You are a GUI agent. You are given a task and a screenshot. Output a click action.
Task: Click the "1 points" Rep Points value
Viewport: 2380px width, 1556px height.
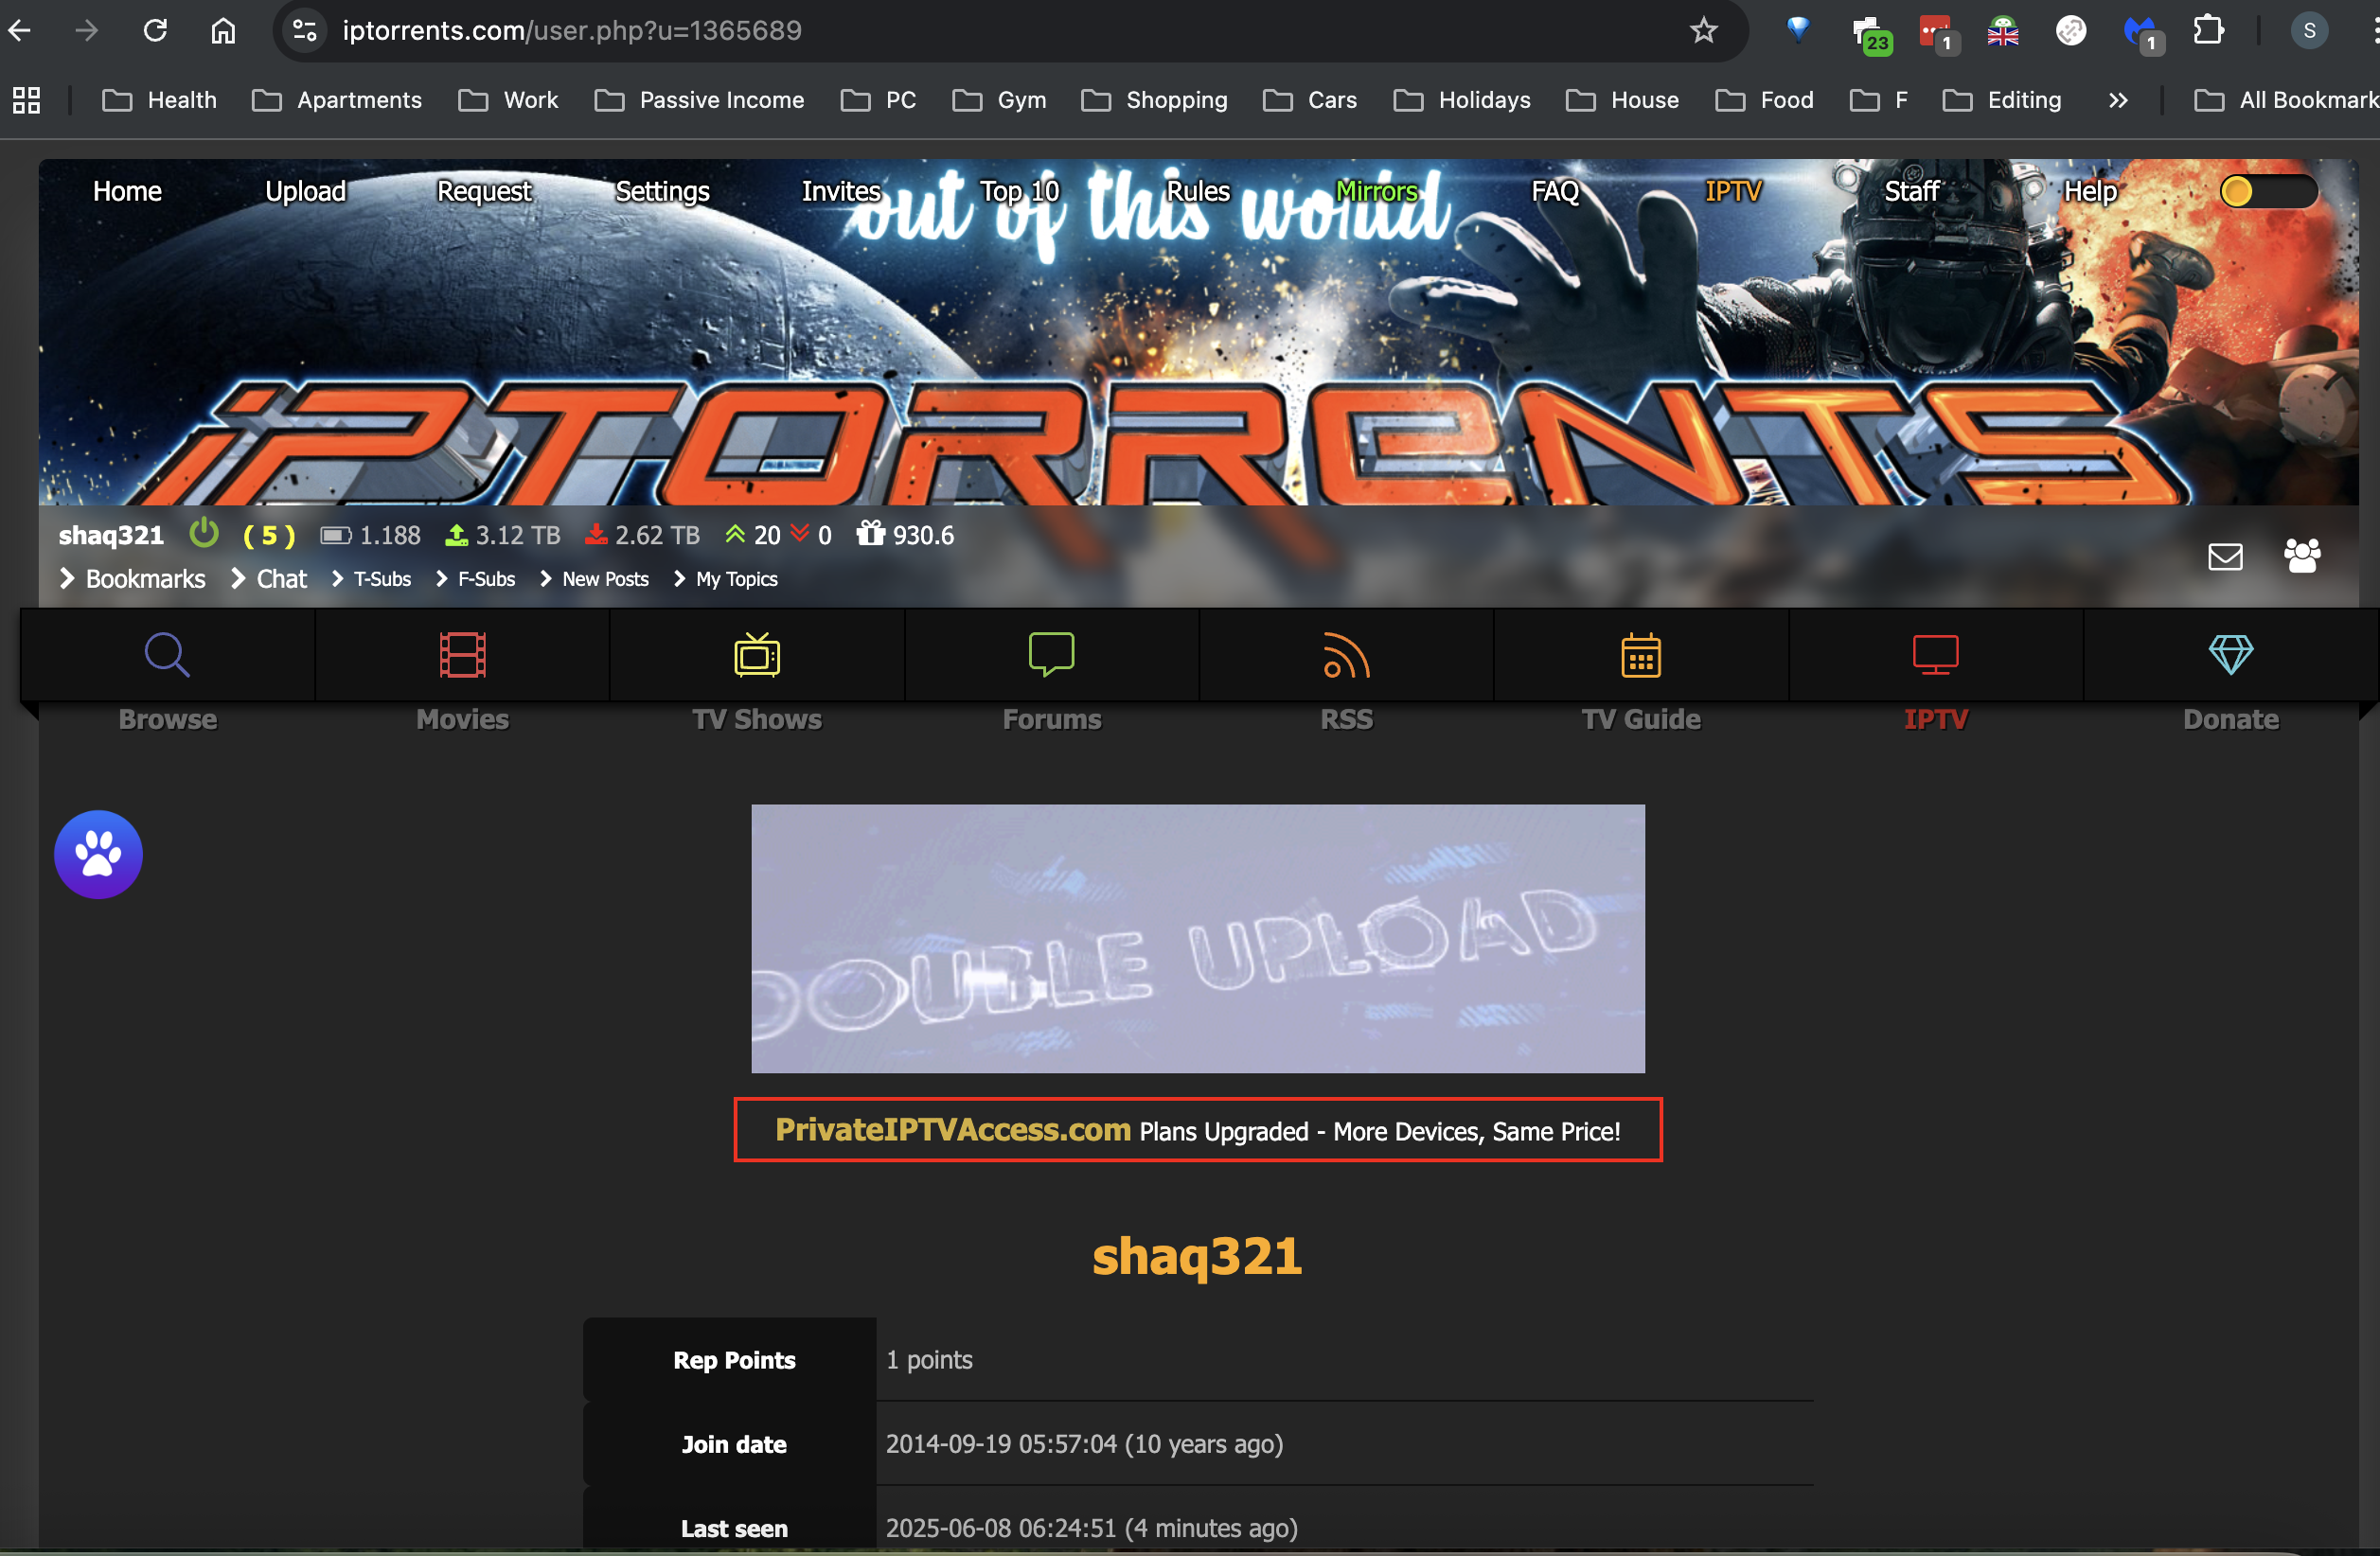click(929, 1360)
